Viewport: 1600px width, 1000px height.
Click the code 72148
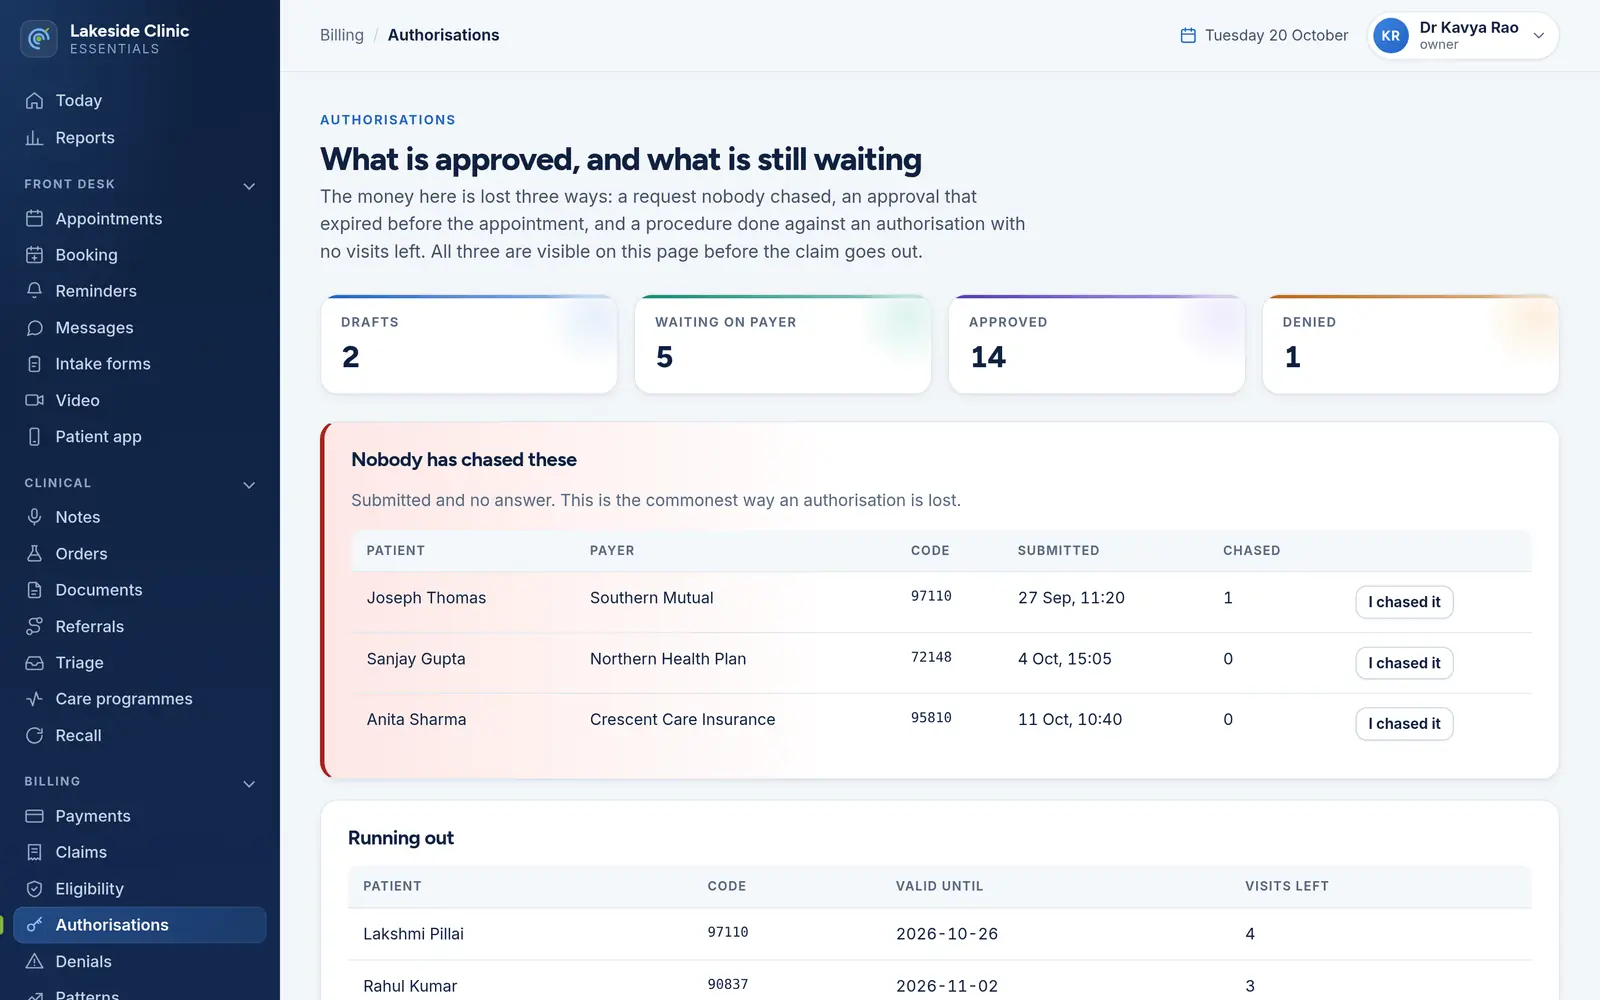pos(931,657)
